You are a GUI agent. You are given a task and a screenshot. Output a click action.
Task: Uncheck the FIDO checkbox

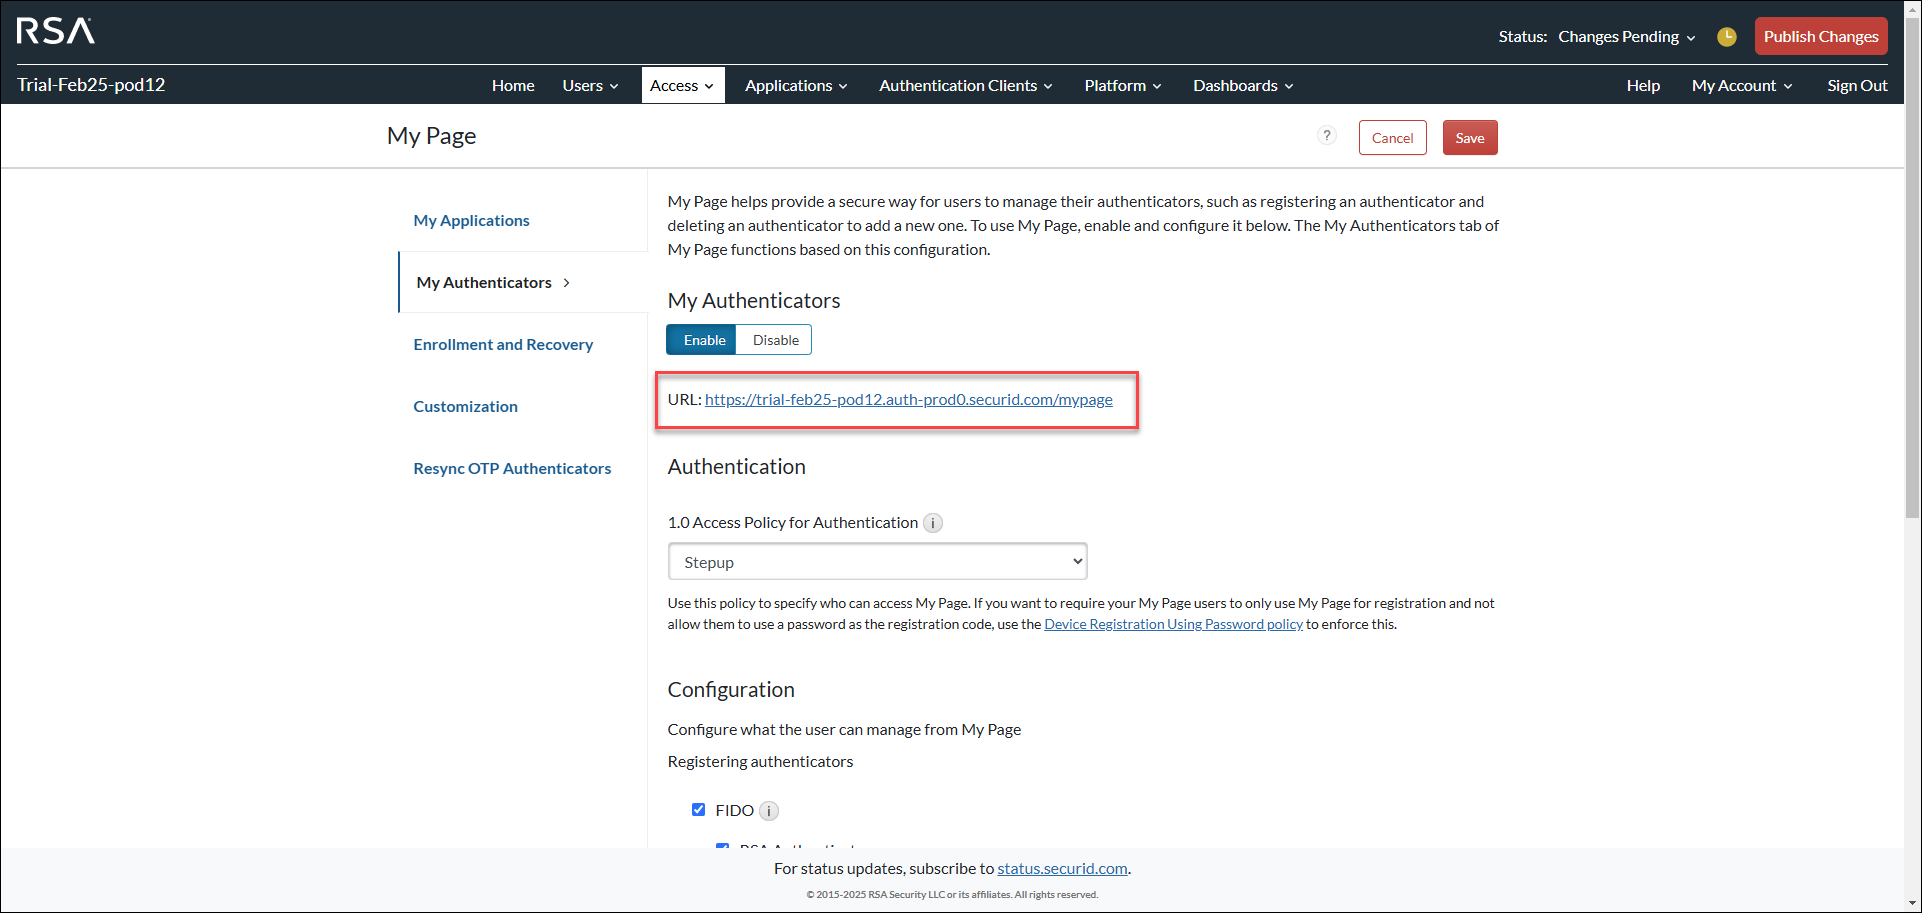pos(698,810)
